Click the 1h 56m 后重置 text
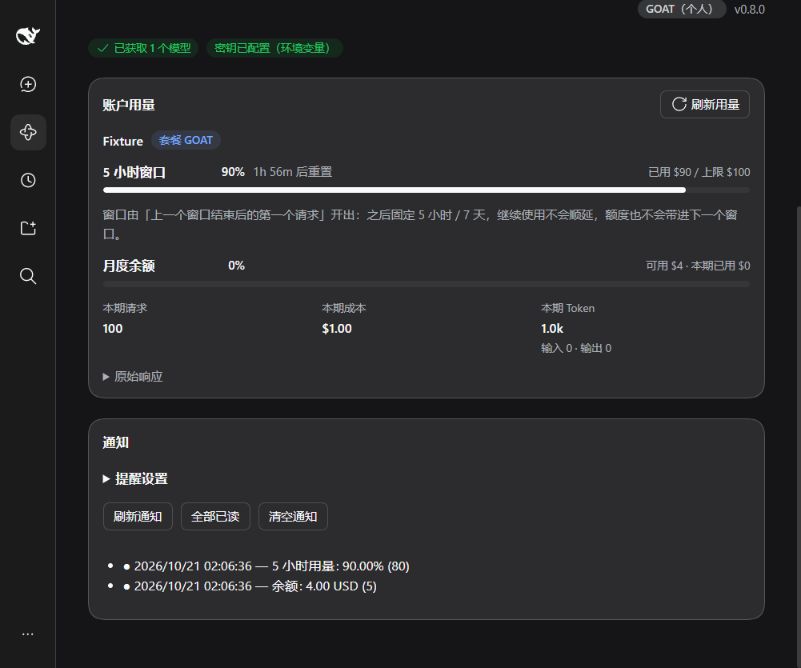 293,172
